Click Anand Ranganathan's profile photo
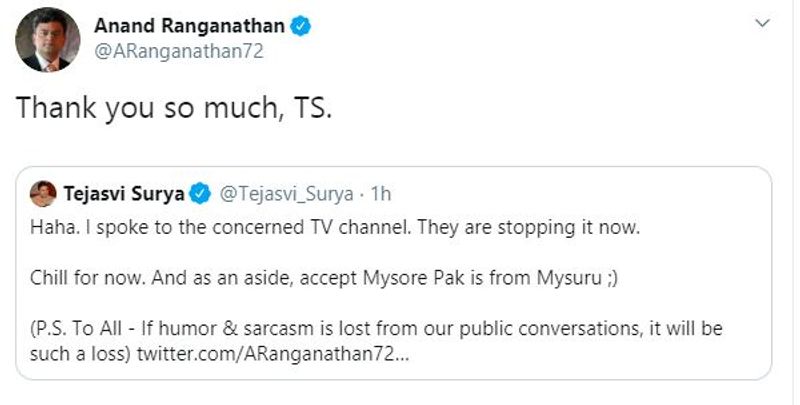 [43, 41]
